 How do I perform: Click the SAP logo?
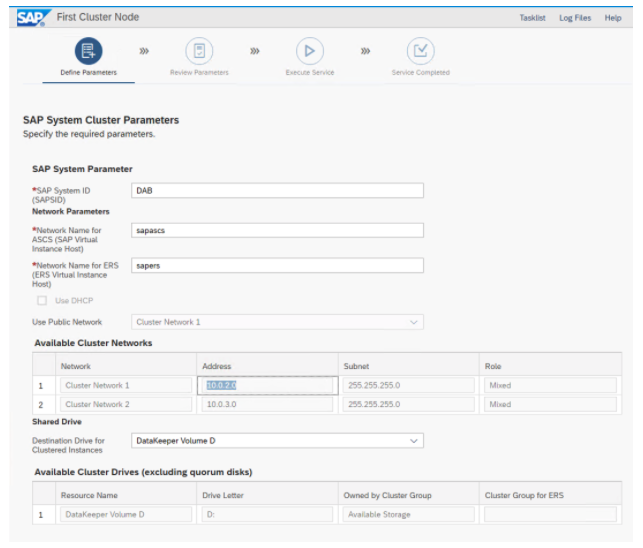(x=34, y=18)
